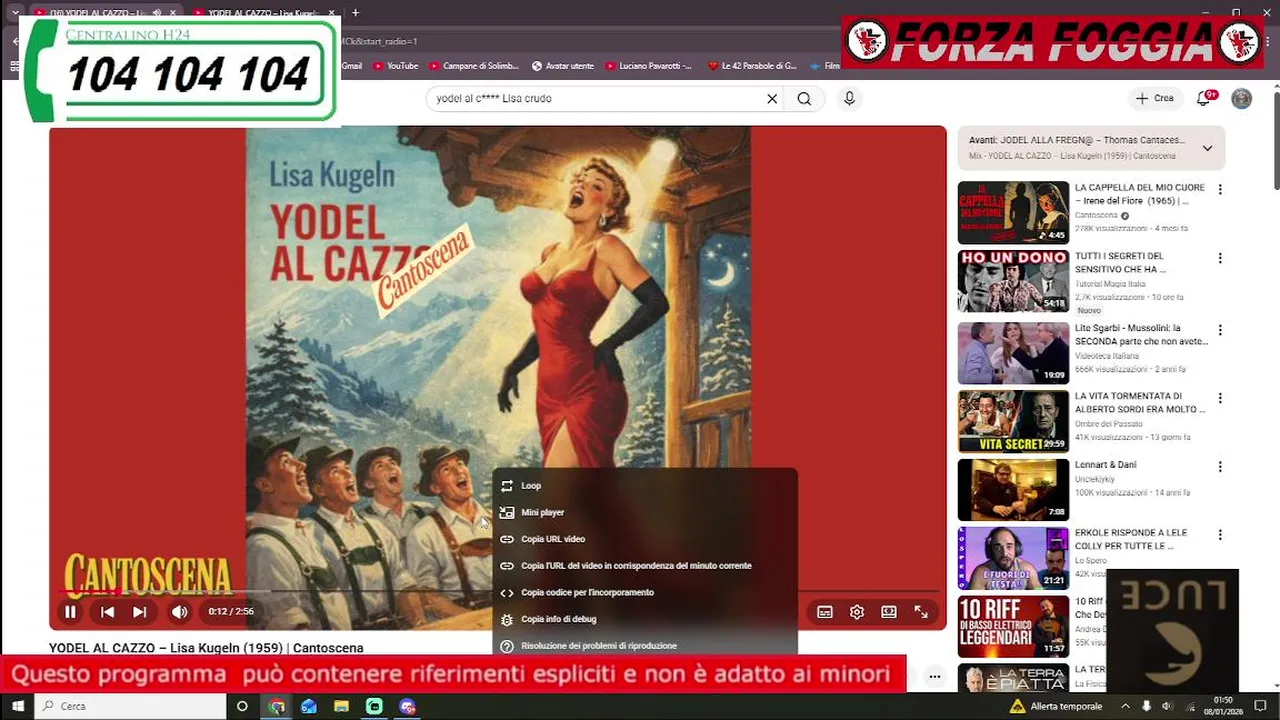Open options for Lite Sgarbi - Mussolini video

pos(1219,330)
